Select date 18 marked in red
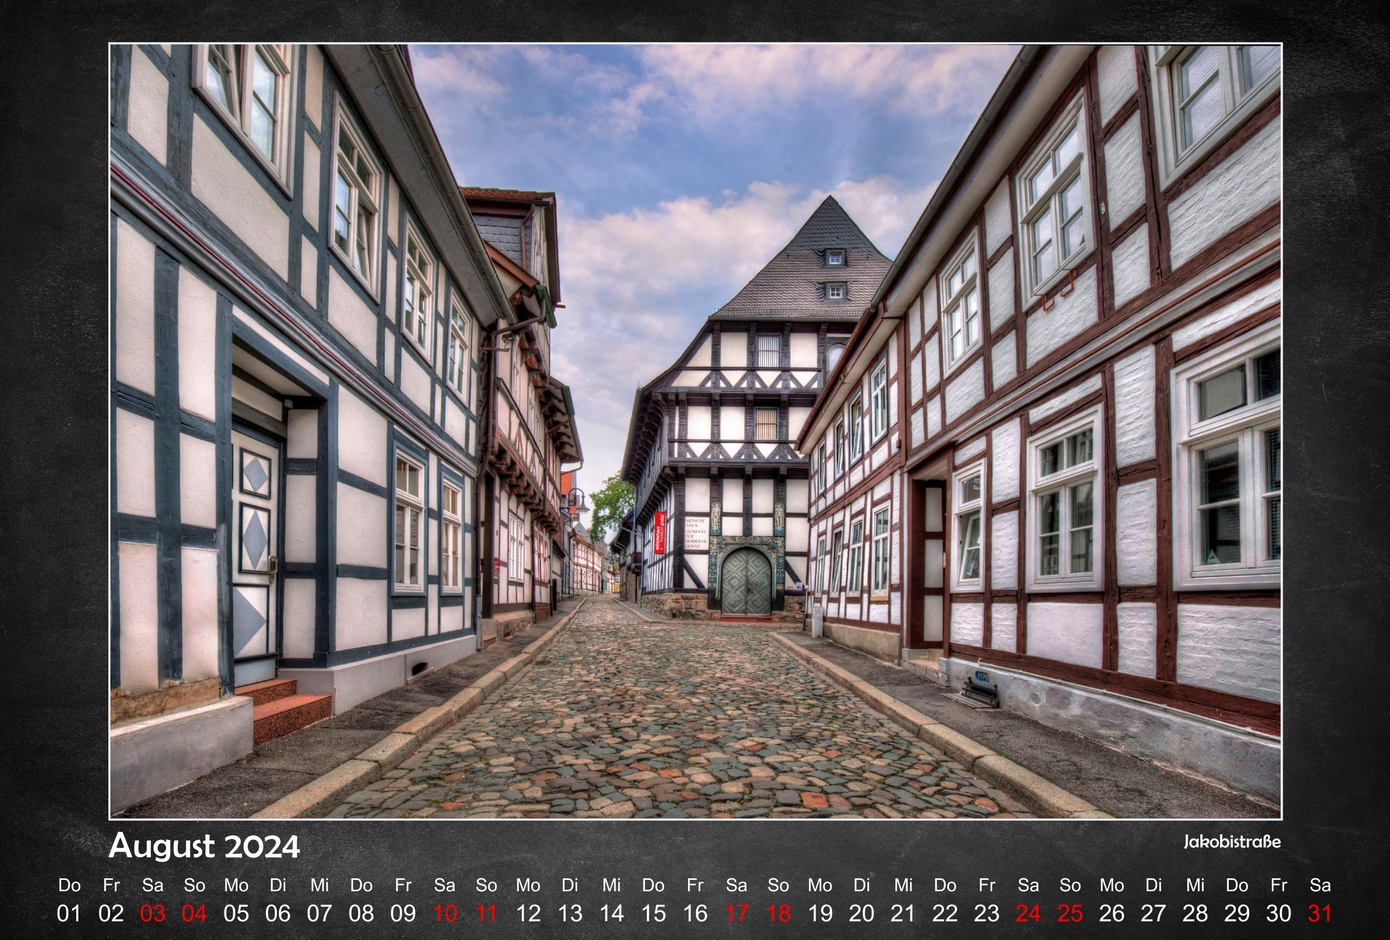 click(x=778, y=913)
